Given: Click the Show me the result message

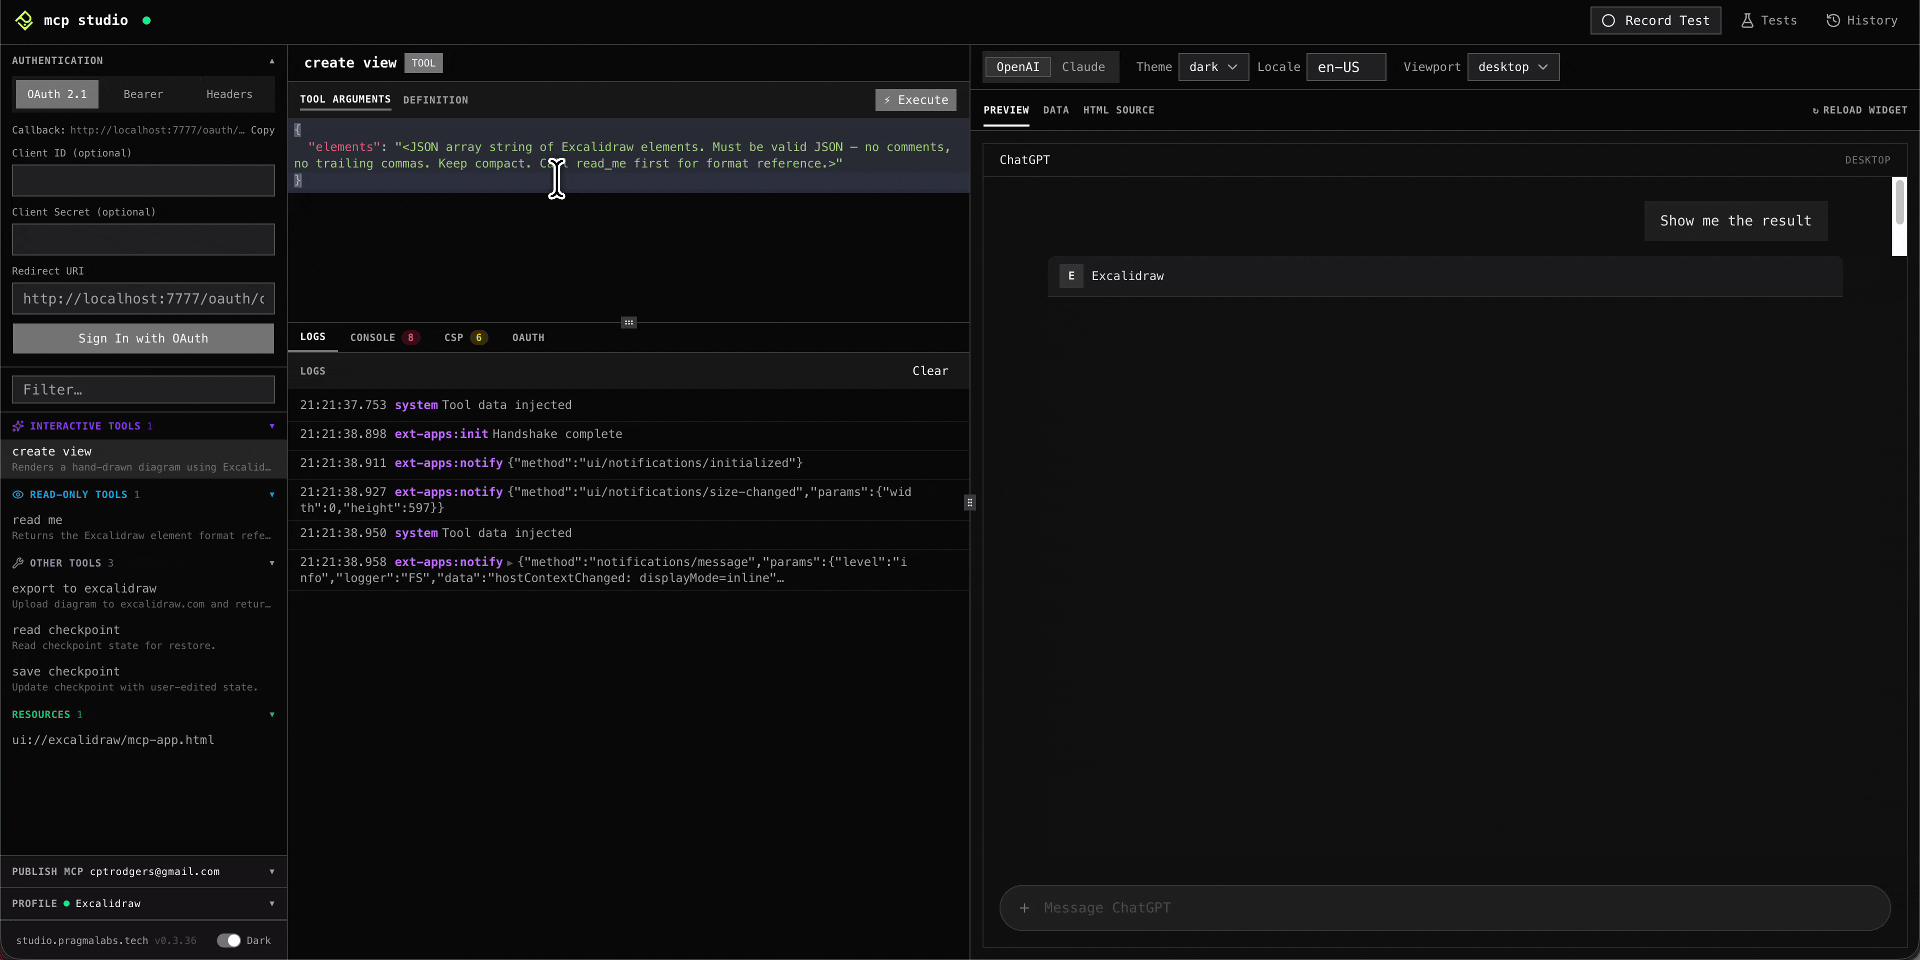Looking at the screenshot, I should click(1736, 221).
